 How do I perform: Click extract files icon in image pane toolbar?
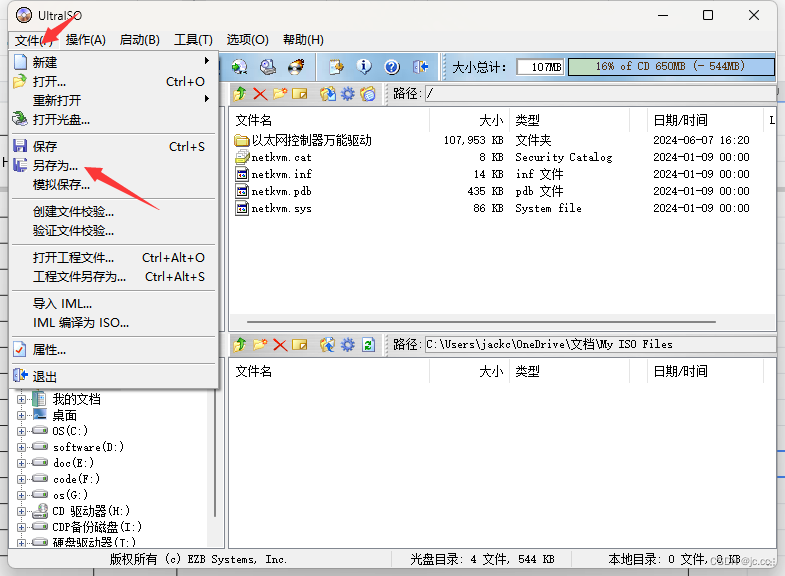(328, 94)
